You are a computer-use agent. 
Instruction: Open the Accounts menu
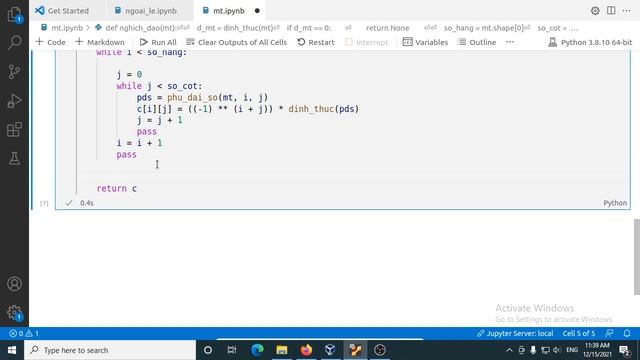[x=14, y=283]
